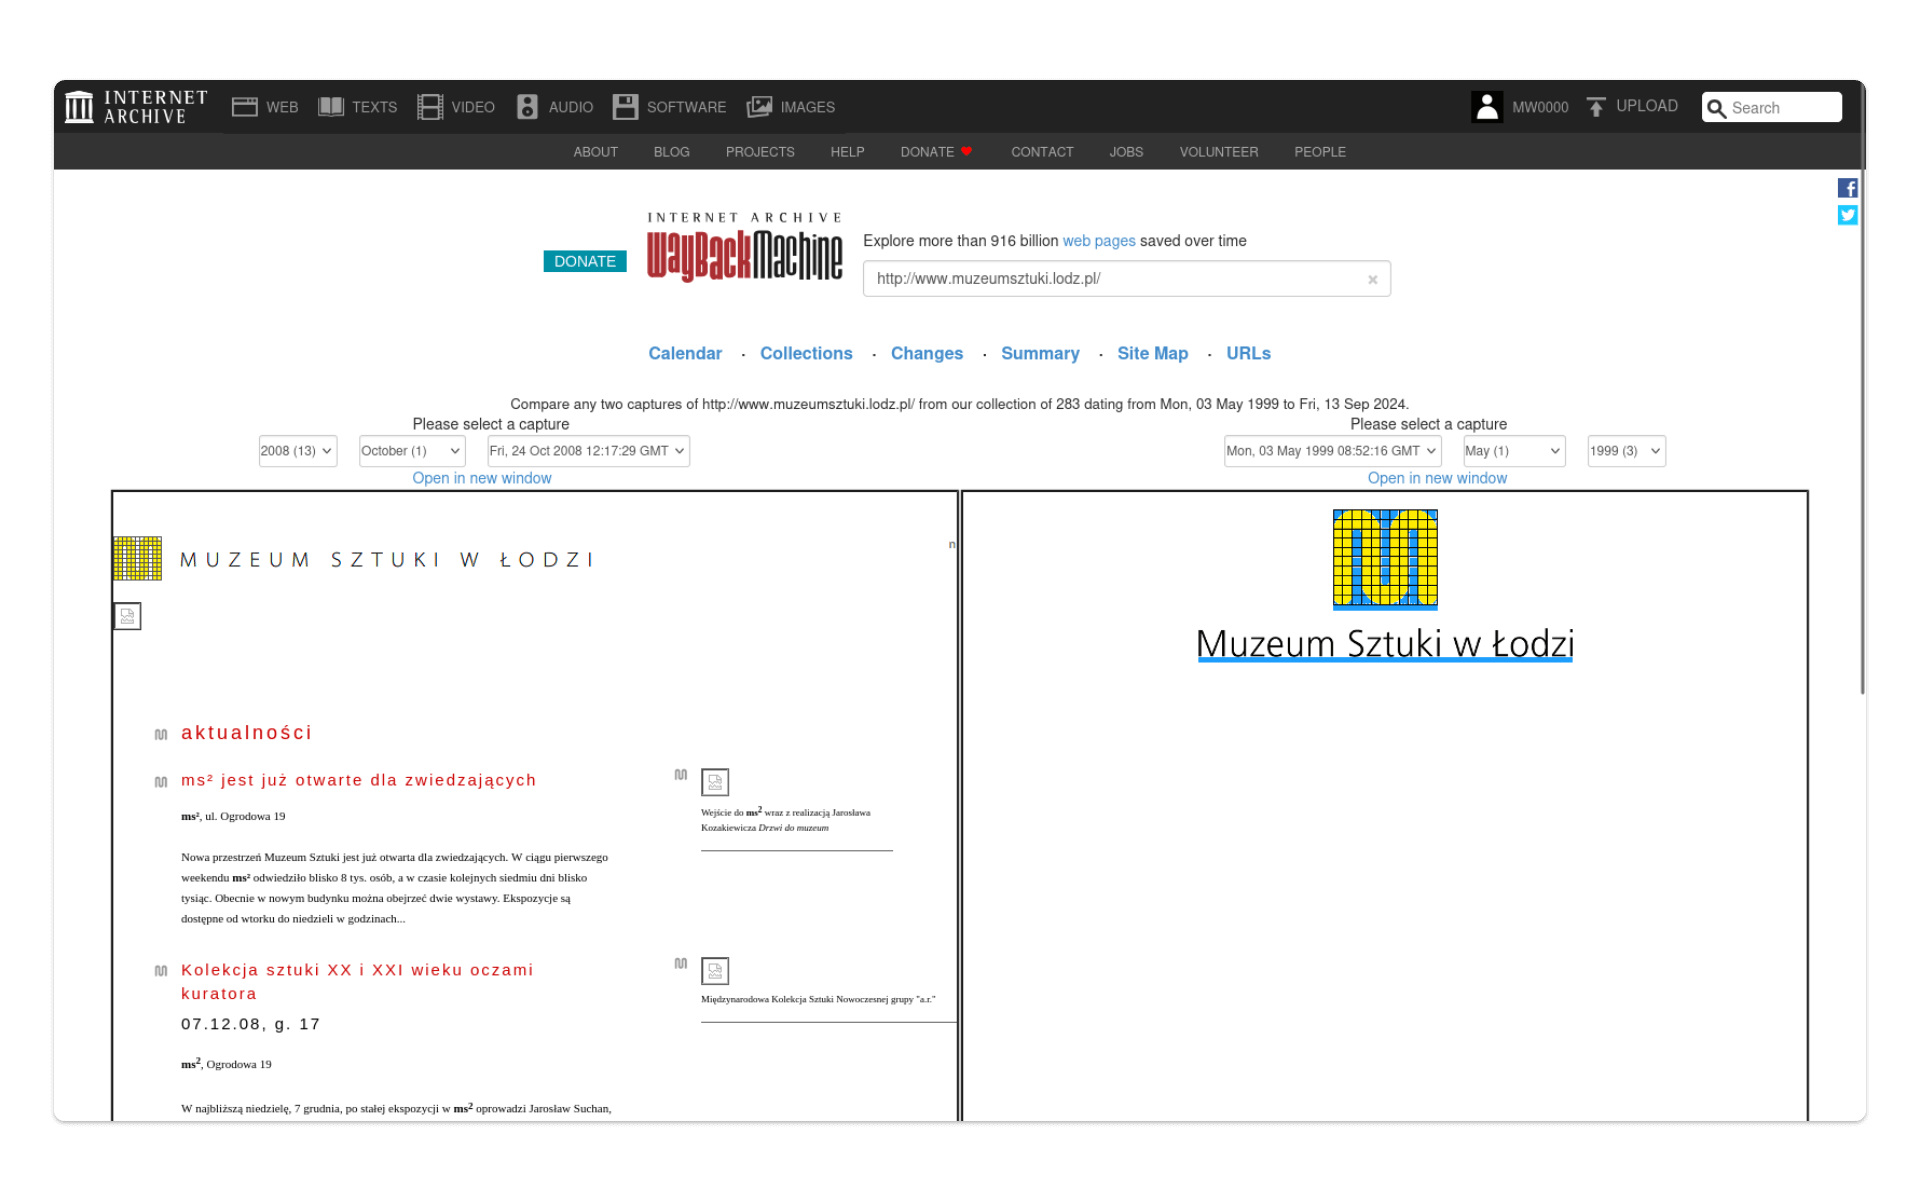Click broken image icon below the museum header

click(128, 616)
